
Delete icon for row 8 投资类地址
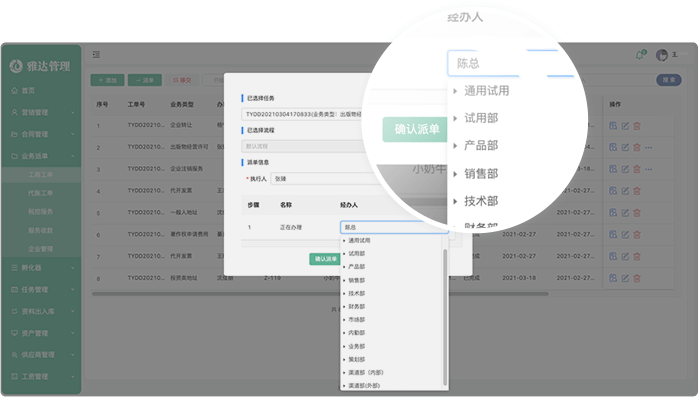[637, 278]
